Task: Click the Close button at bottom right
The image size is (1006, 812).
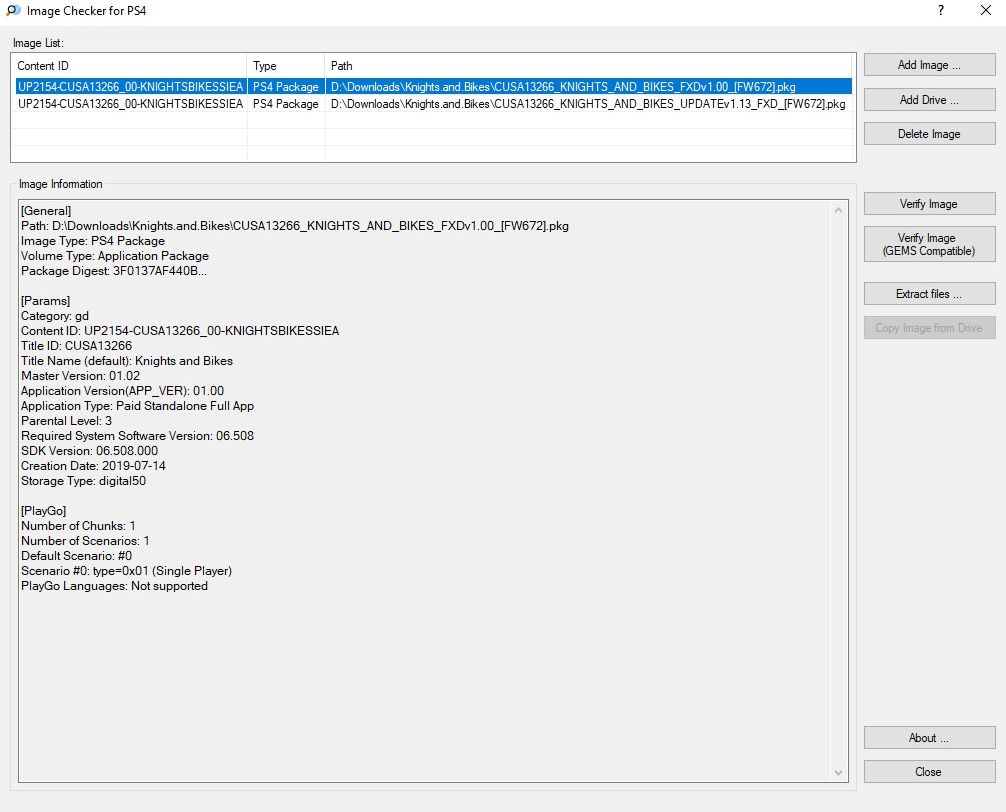Action: [x=929, y=772]
